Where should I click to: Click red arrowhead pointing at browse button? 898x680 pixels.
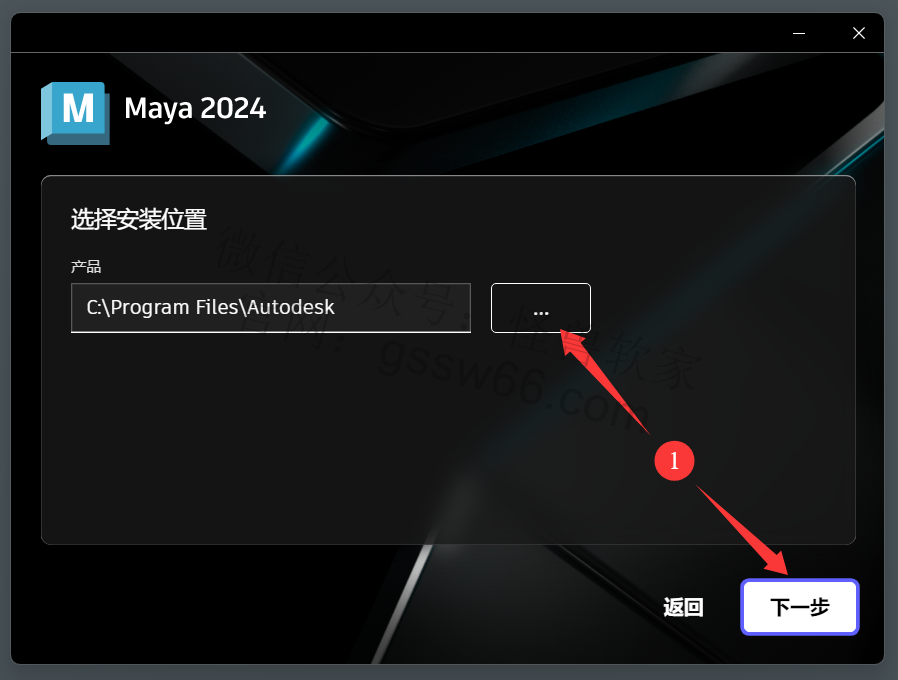click(x=573, y=343)
